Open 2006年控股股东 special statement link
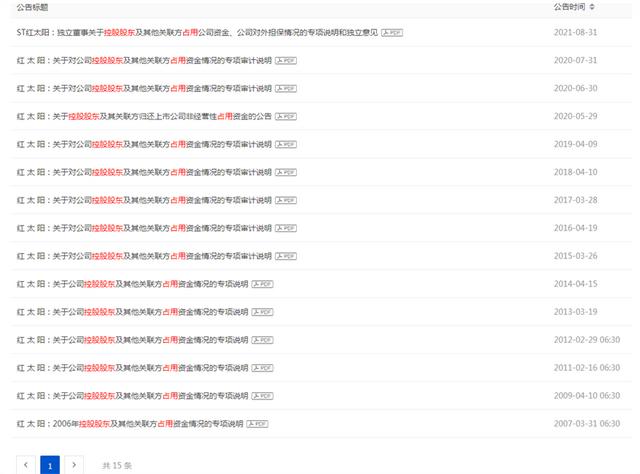The width and height of the screenshot is (640, 474). coord(130,424)
